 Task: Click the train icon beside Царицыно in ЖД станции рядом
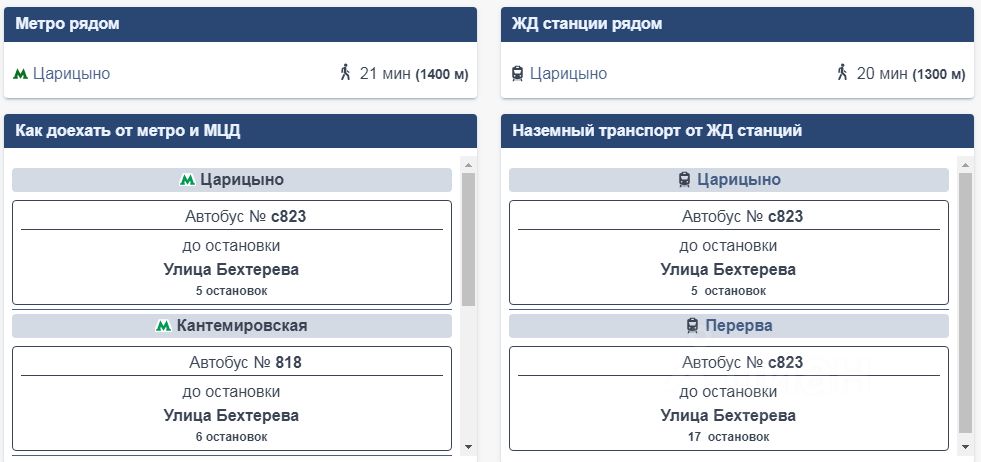pyautogui.click(x=517, y=74)
